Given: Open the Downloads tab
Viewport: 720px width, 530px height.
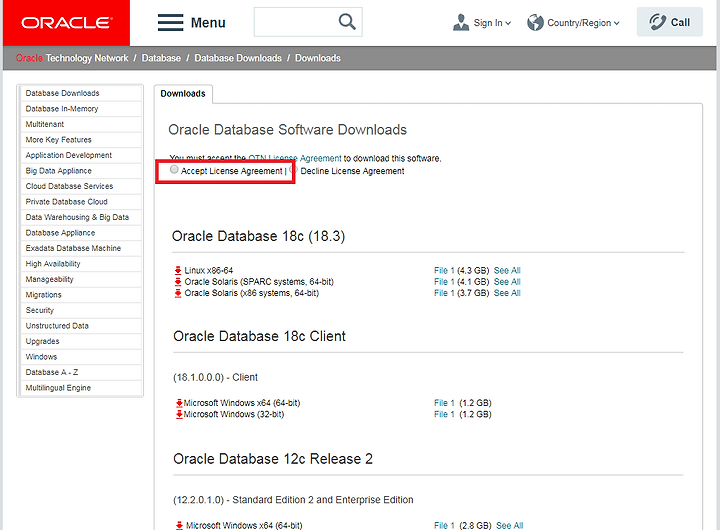Looking at the screenshot, I should click(183, 94).
